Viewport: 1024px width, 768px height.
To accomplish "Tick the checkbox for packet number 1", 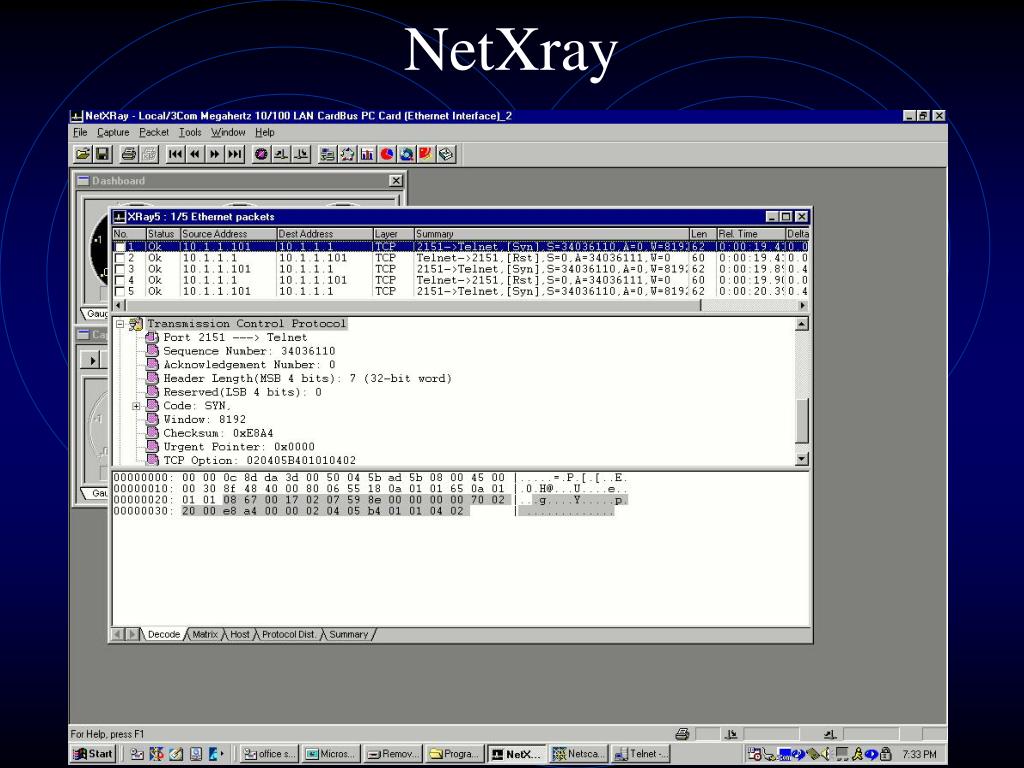I will click(120, 248).
